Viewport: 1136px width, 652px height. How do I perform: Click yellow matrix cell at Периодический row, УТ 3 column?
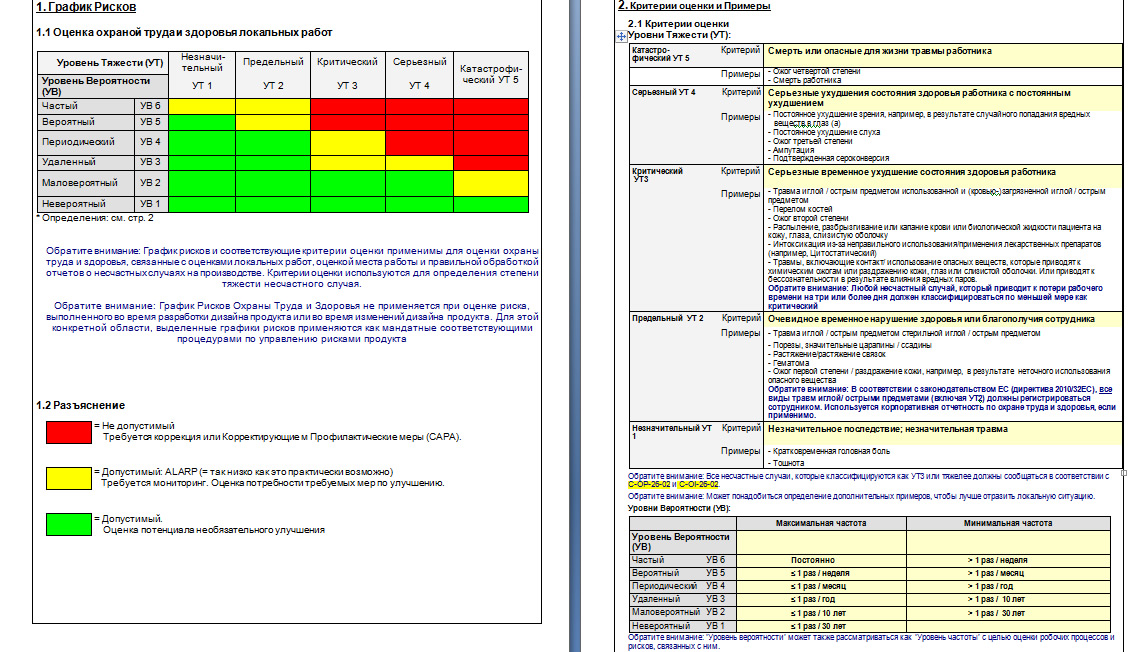(x=347, y=142)
